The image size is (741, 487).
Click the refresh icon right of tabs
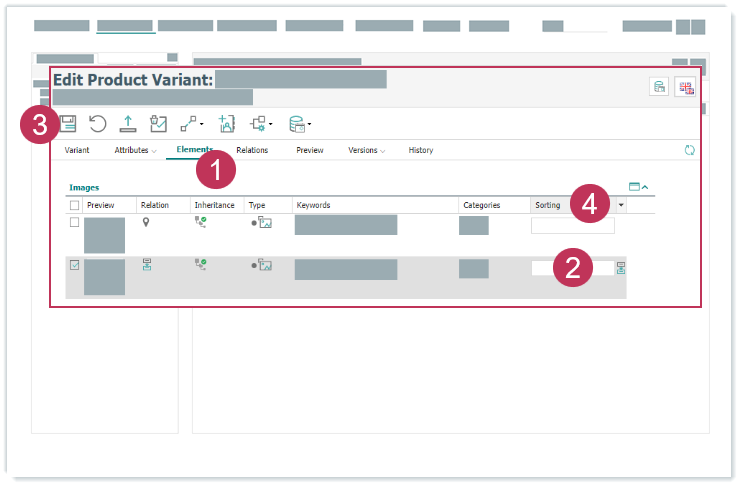[689, 150]
